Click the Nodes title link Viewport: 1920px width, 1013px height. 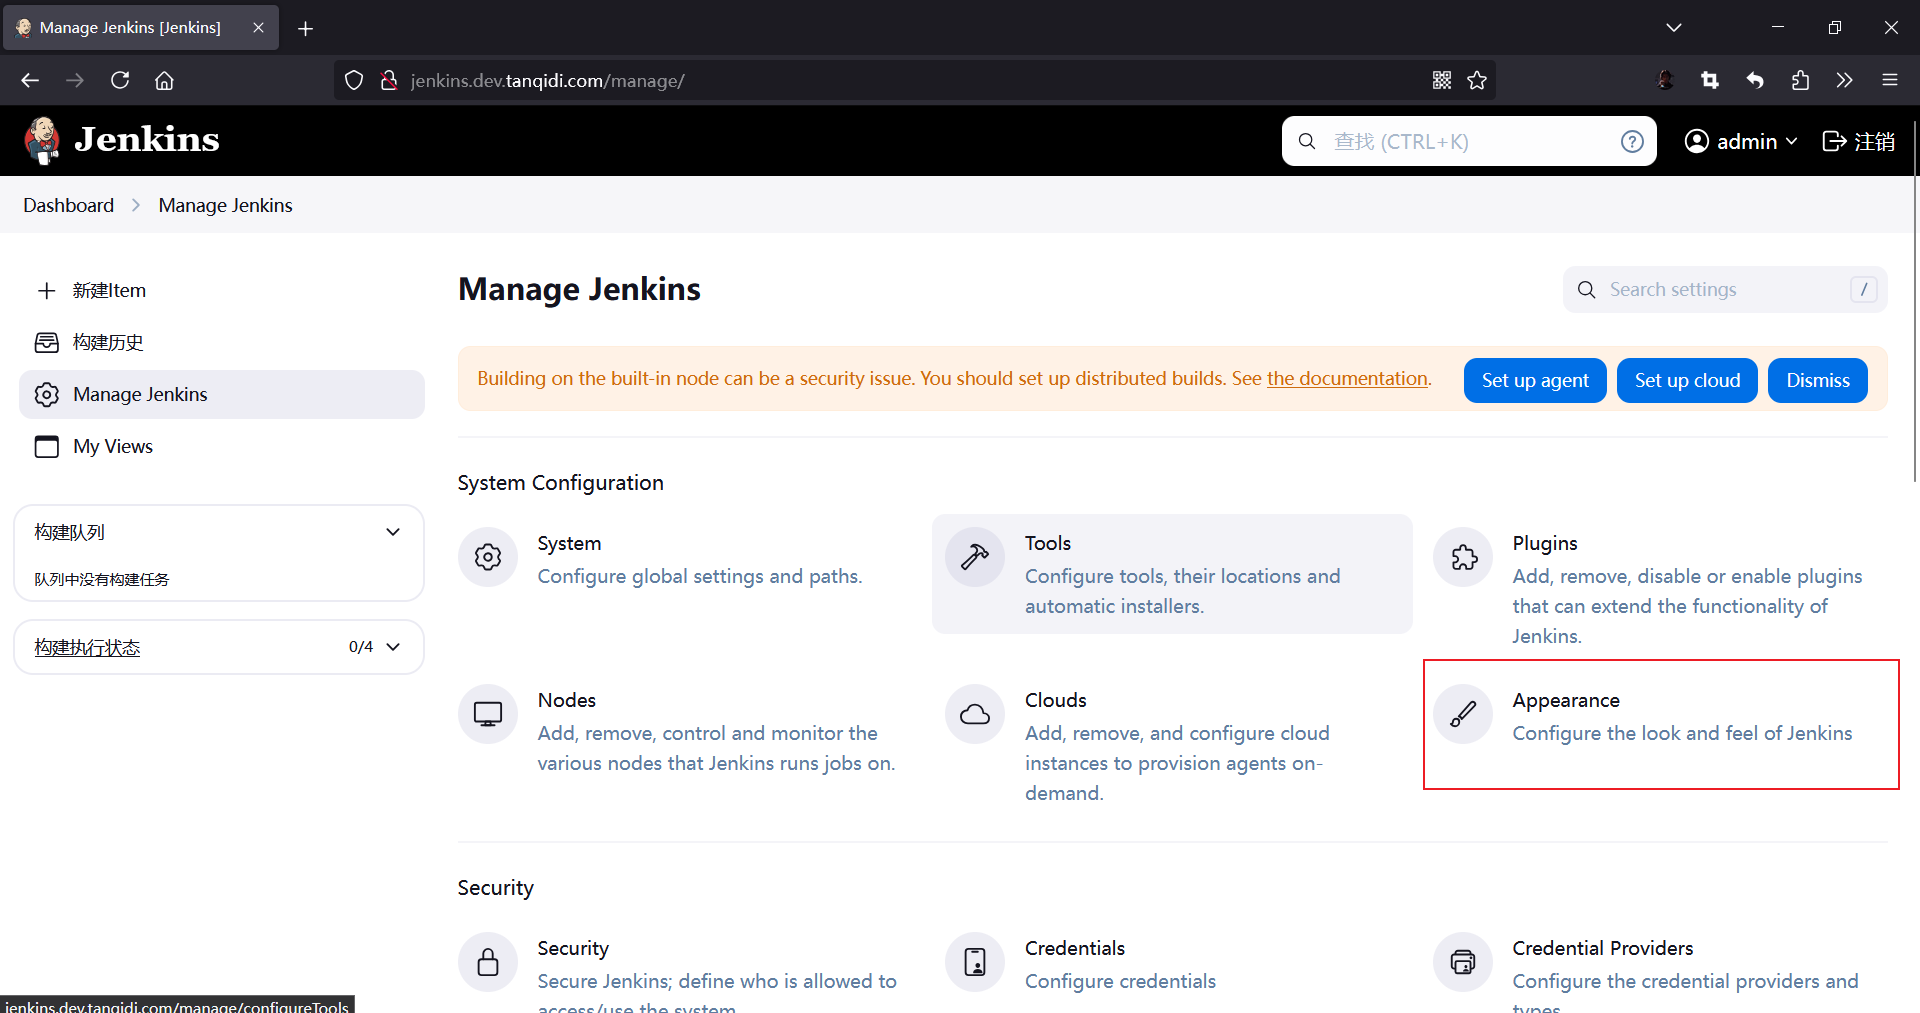[566, 701]
